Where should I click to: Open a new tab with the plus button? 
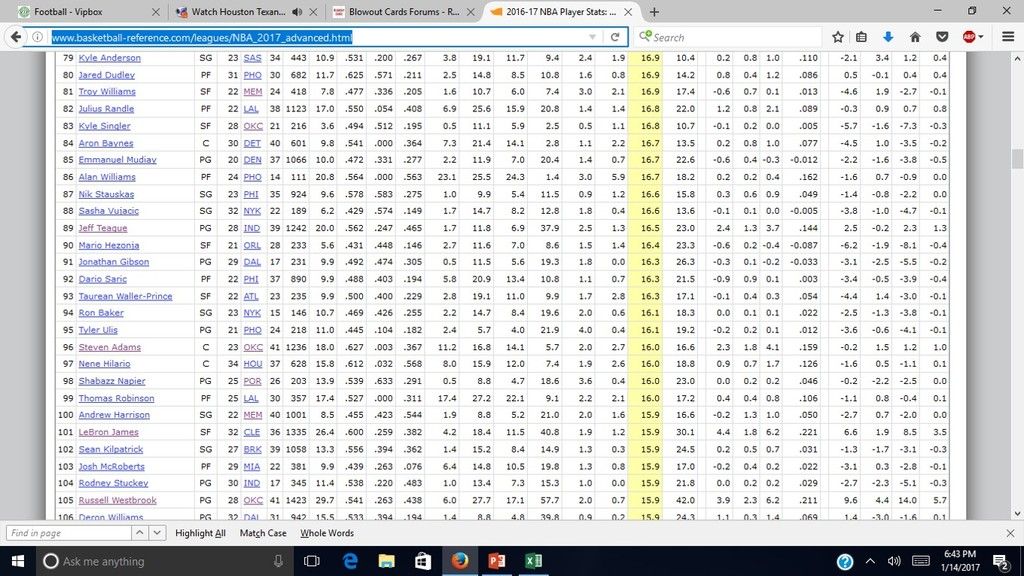point(654,12)
